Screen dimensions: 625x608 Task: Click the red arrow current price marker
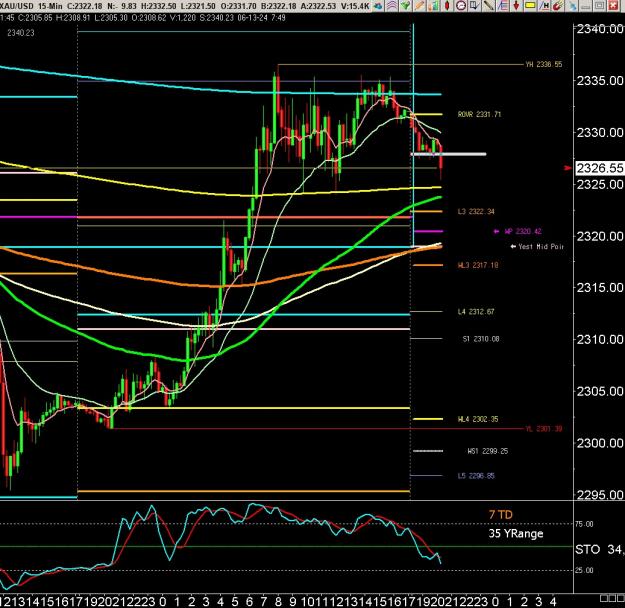568,168
